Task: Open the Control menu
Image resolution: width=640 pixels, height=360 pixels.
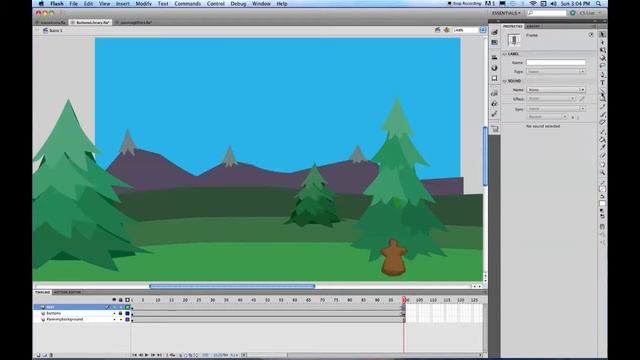Action: [216, 4]
